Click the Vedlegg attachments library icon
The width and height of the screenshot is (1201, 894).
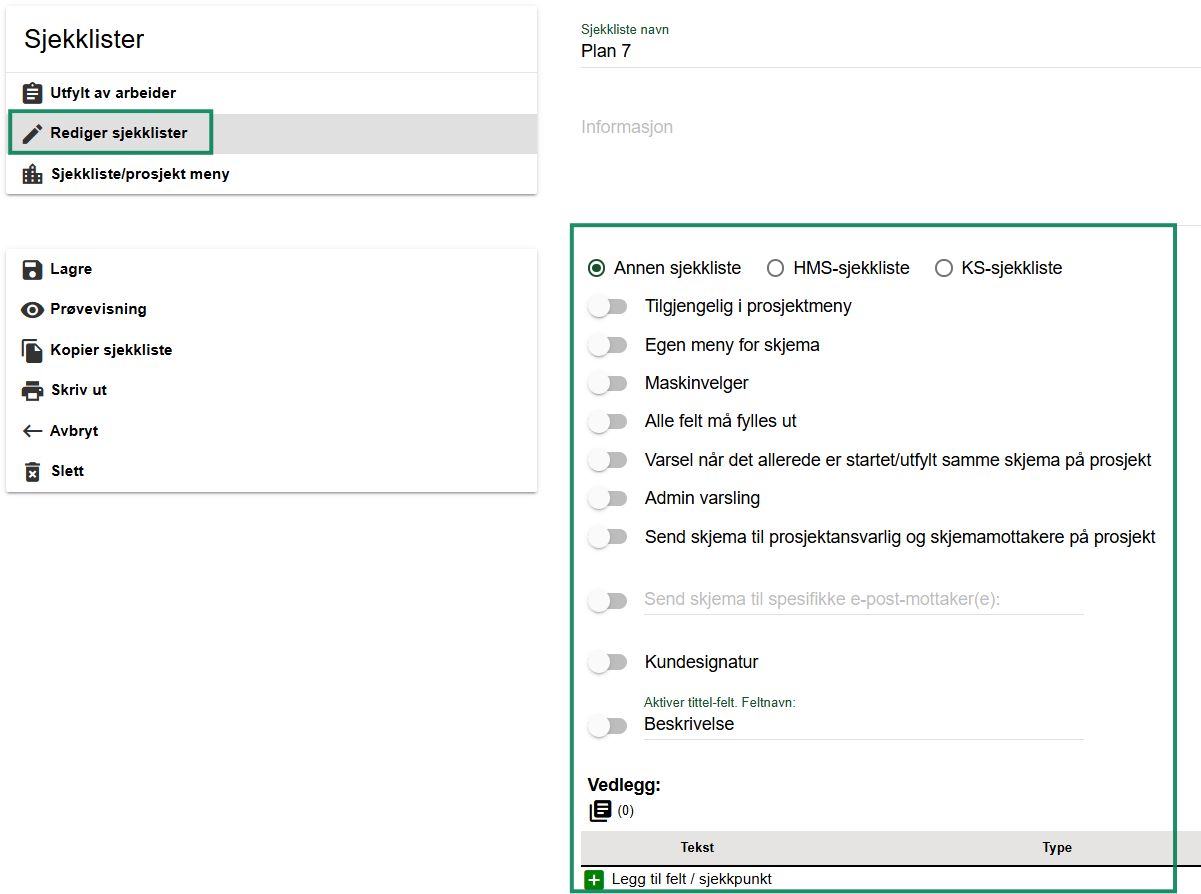(x=600, y=811)
